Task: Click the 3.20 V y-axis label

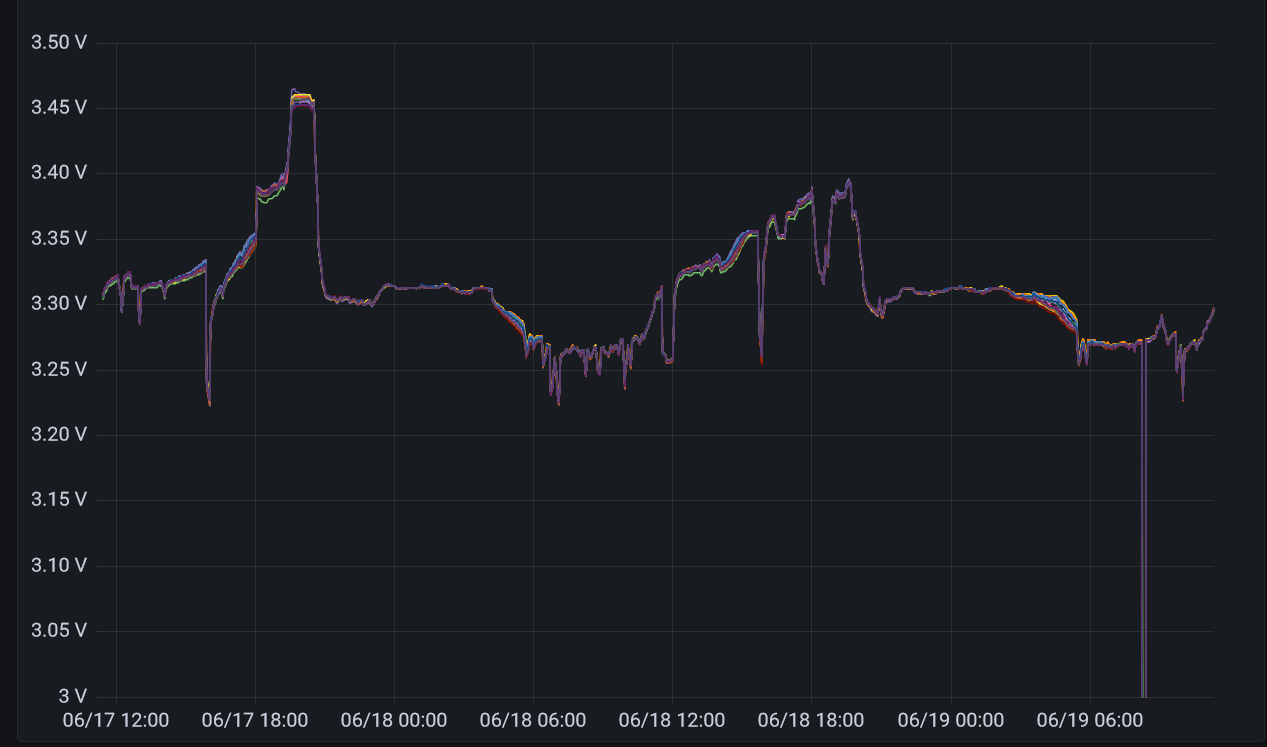Action: (x=59, y=434)
